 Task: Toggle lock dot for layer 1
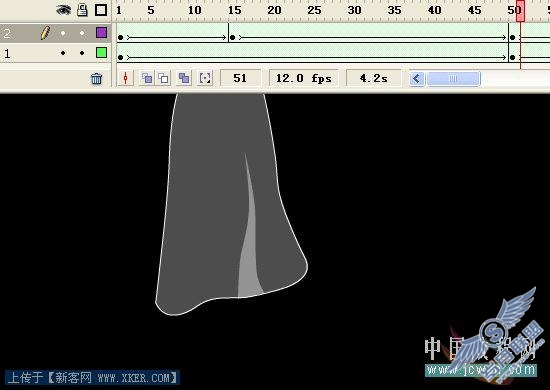point(82,53)
